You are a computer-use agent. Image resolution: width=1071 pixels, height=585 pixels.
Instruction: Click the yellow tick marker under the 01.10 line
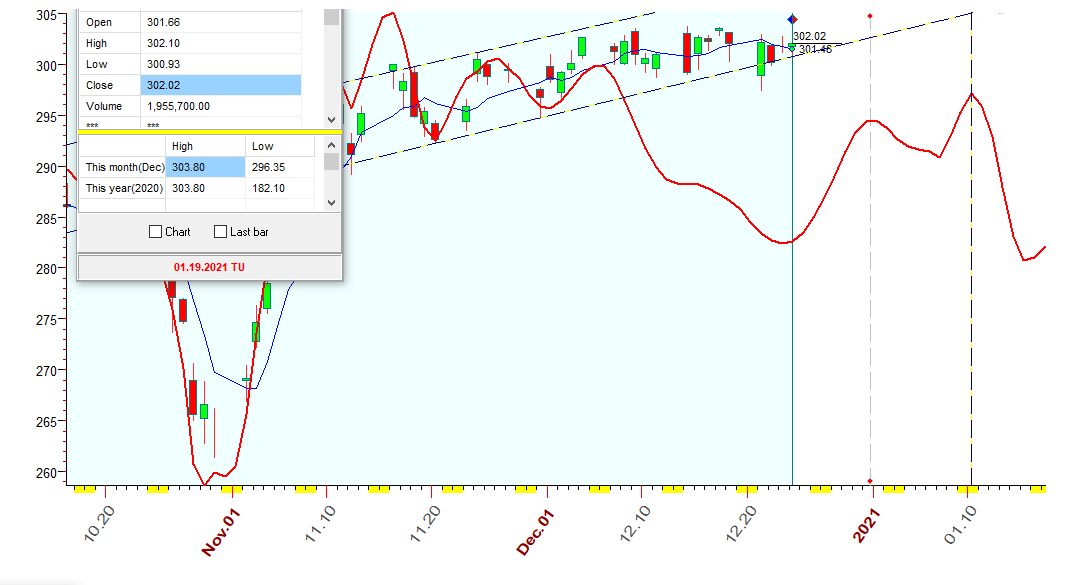pos(970,490)
